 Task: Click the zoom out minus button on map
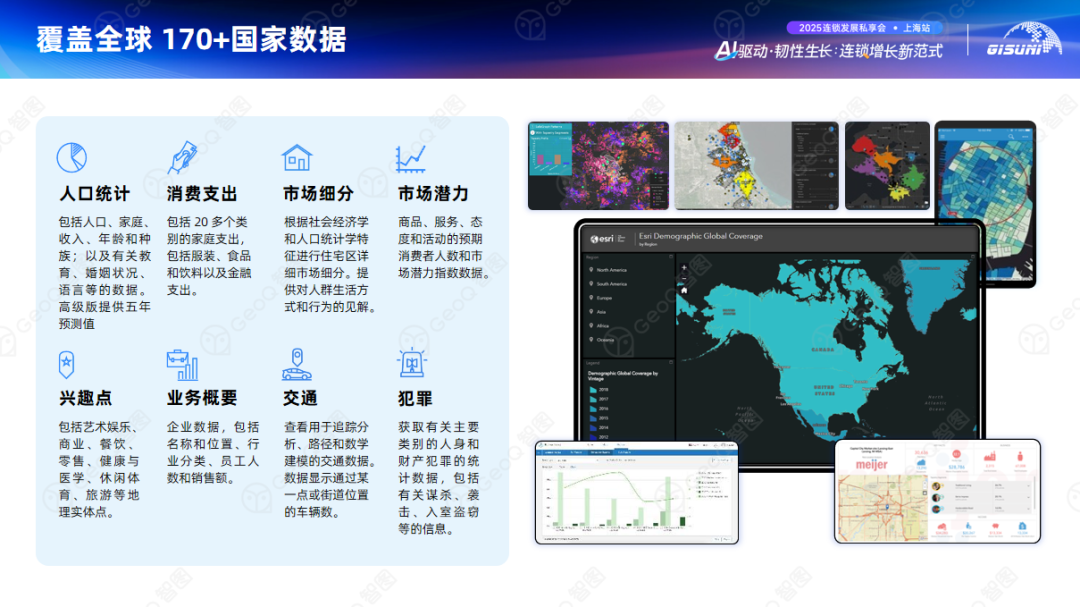684,278
